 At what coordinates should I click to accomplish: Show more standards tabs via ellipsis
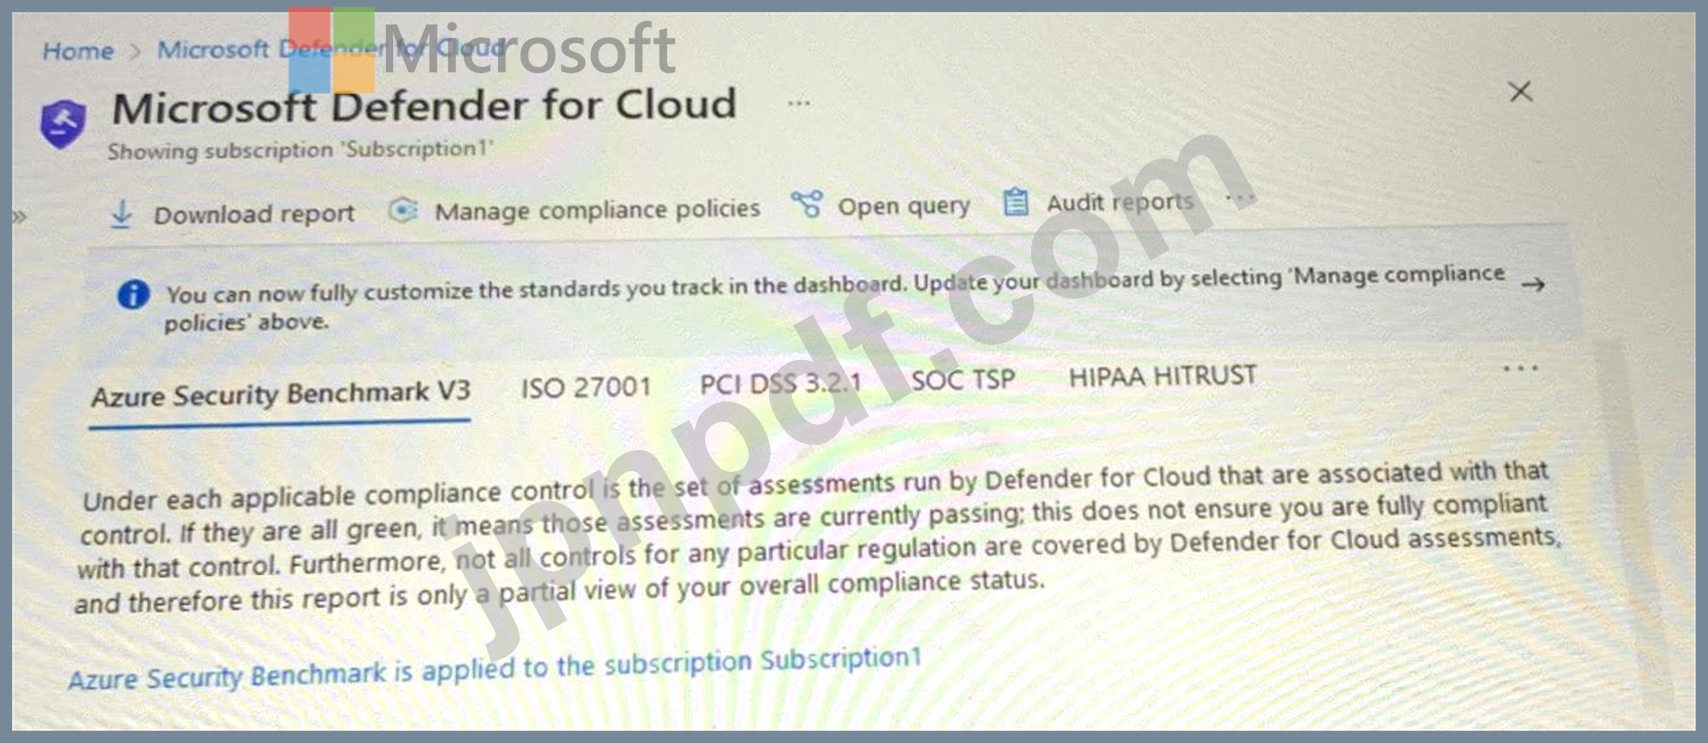coord(1520,369)
